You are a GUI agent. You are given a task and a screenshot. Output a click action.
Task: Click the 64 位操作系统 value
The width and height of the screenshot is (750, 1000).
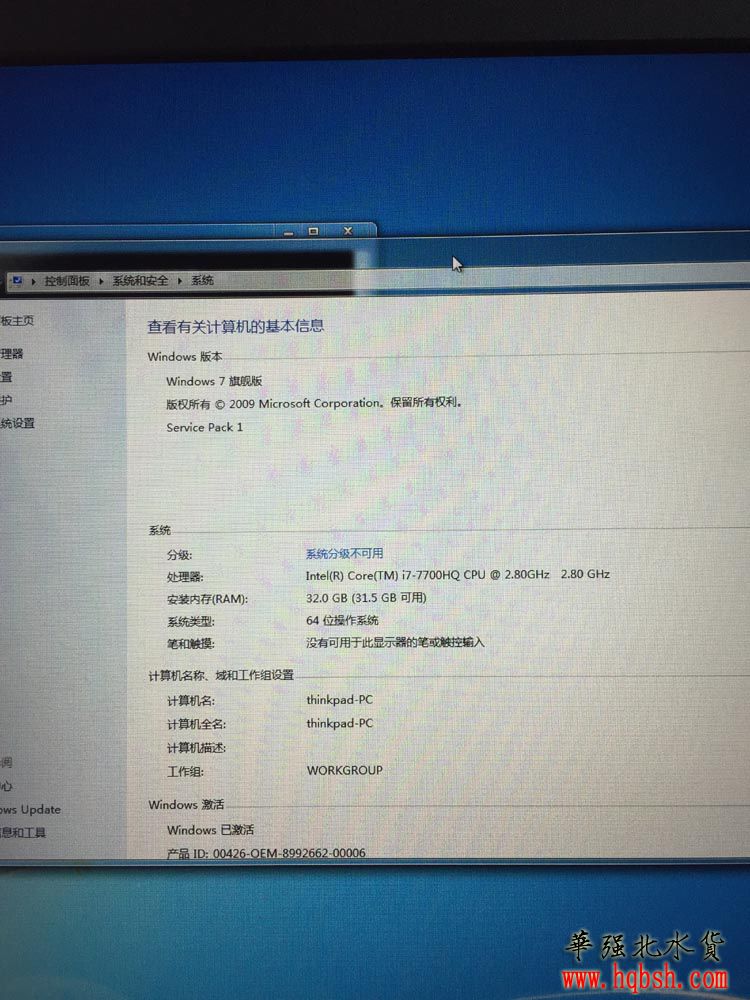[342, 620]
